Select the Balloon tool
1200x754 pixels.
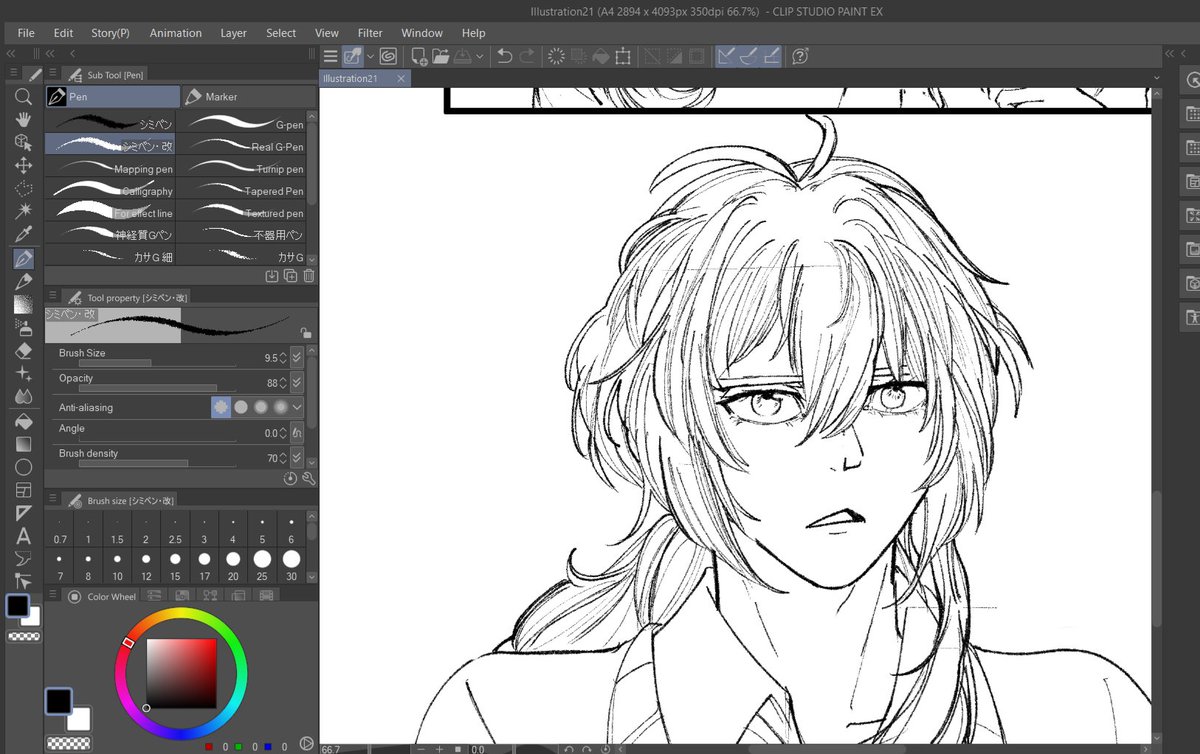[x=24, y=558]
